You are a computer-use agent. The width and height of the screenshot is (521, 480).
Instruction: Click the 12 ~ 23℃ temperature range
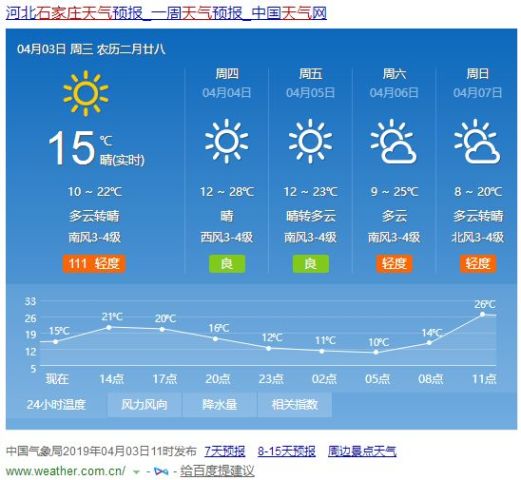tap(310, 192)
